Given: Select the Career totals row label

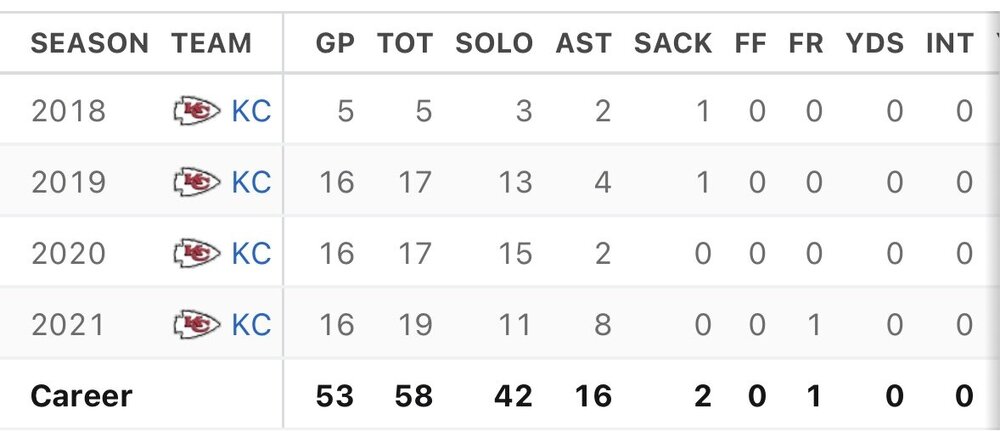Looking at the screenshot, I should click(81, 396).
